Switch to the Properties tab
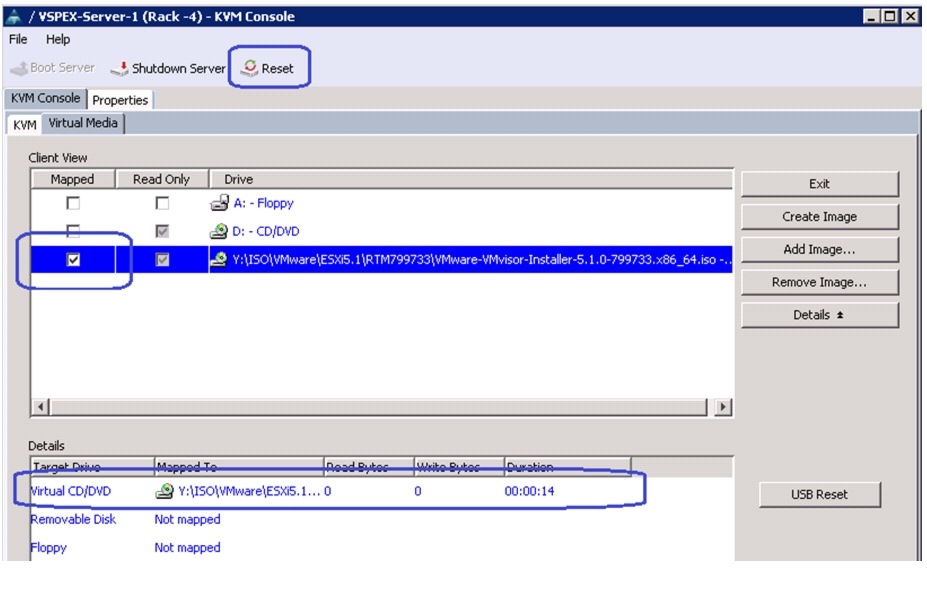This screenshot has width=927, height=600. 120,100
